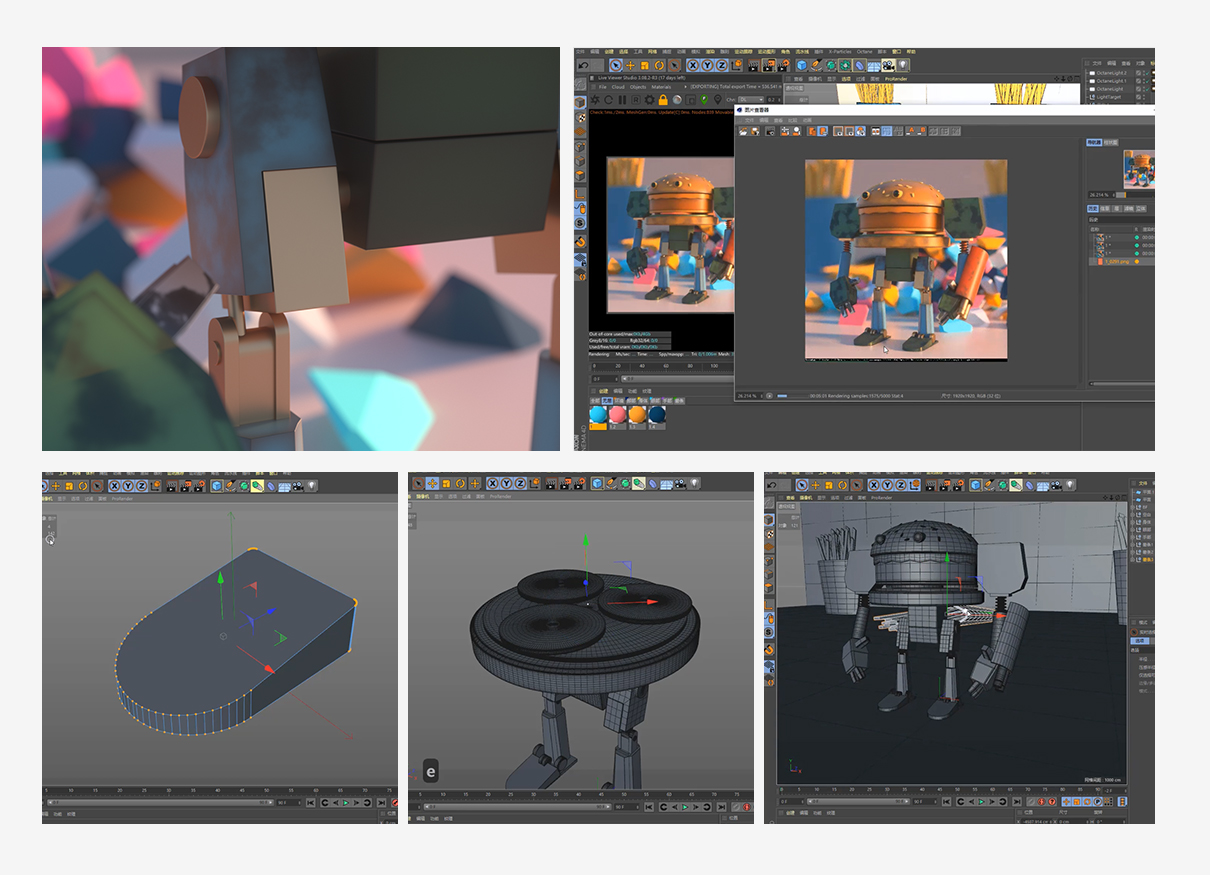
Task: Select OctaneLight.2 in object manager
Action: (1111, 73)
